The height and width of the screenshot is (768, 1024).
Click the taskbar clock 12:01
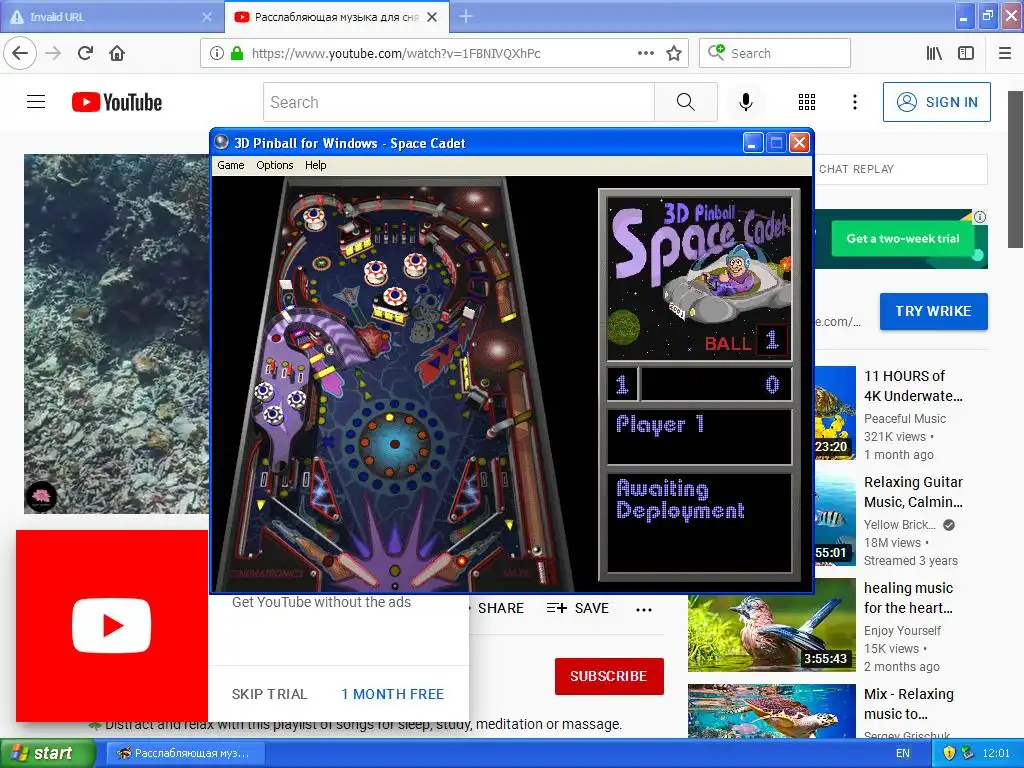[x=996, y=753]
